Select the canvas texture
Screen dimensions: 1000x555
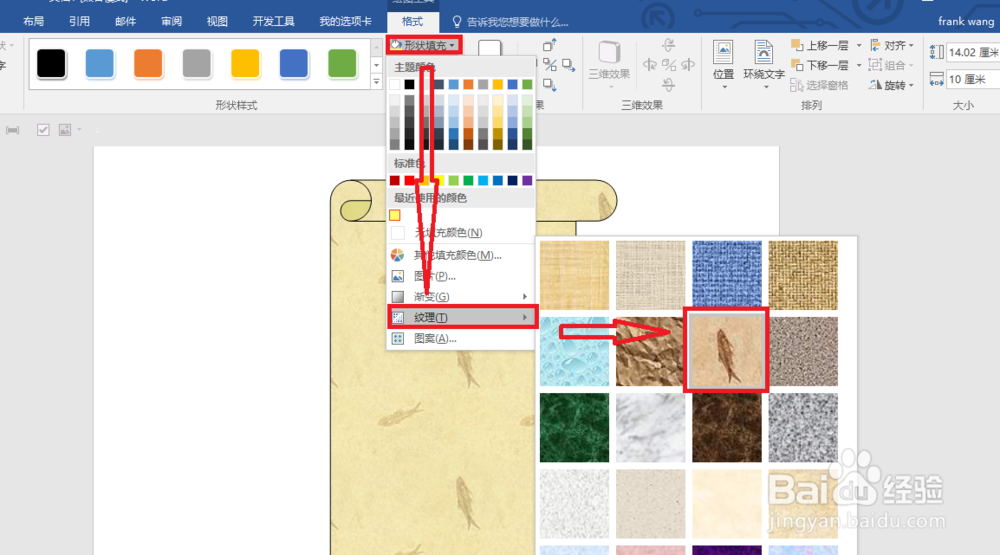tap(651, 275)
